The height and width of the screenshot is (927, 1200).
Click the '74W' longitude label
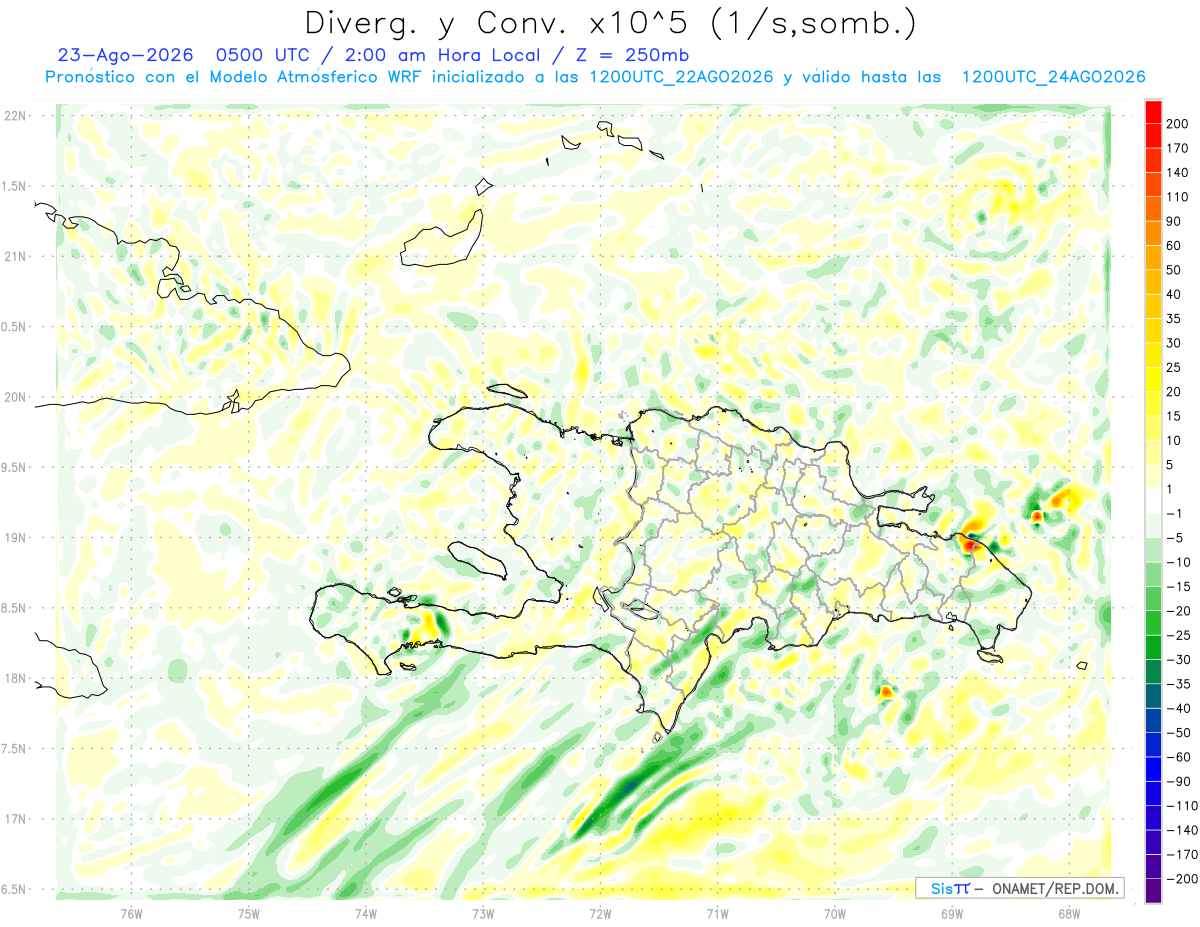click(x=366, y=914)
